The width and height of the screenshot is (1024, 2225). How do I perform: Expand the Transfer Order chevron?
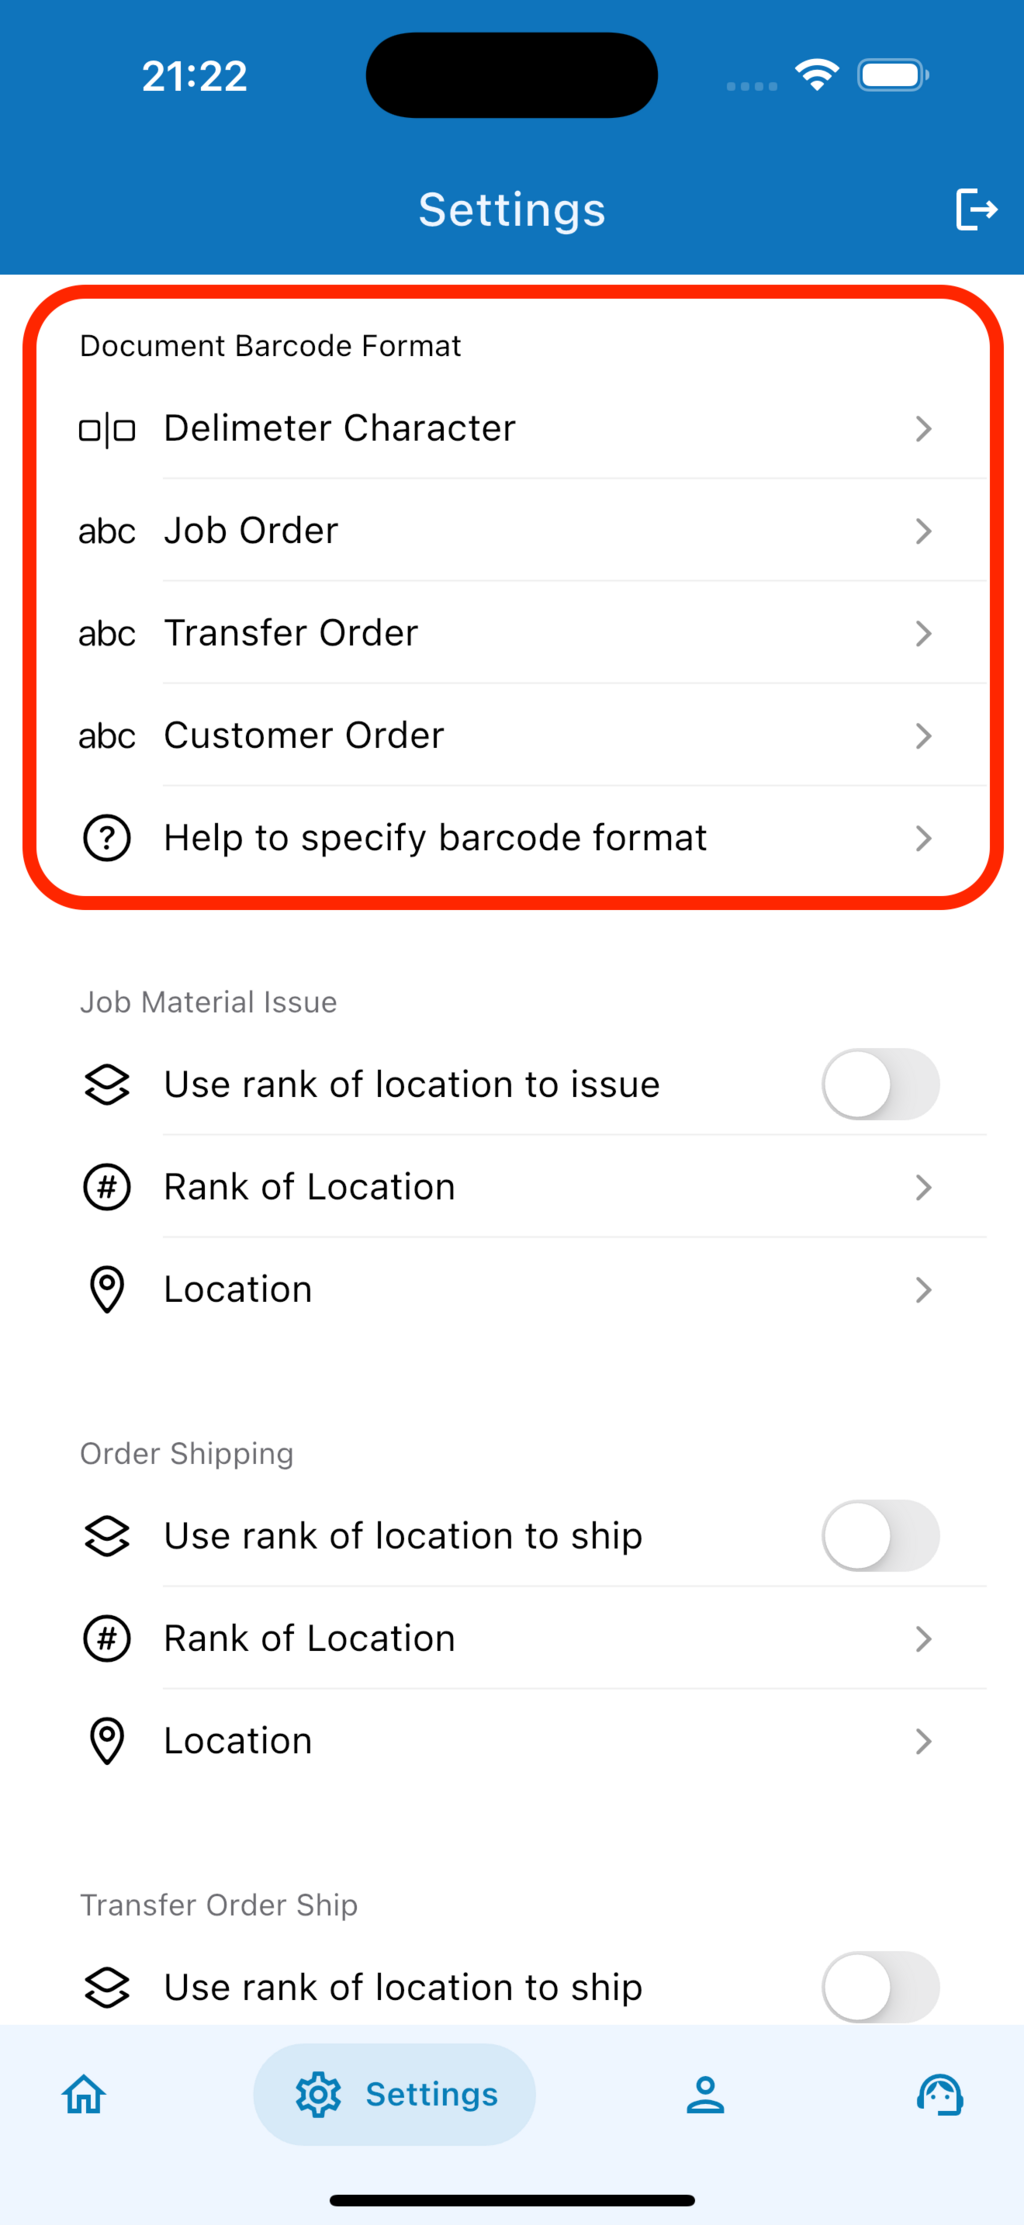(923, 633)
